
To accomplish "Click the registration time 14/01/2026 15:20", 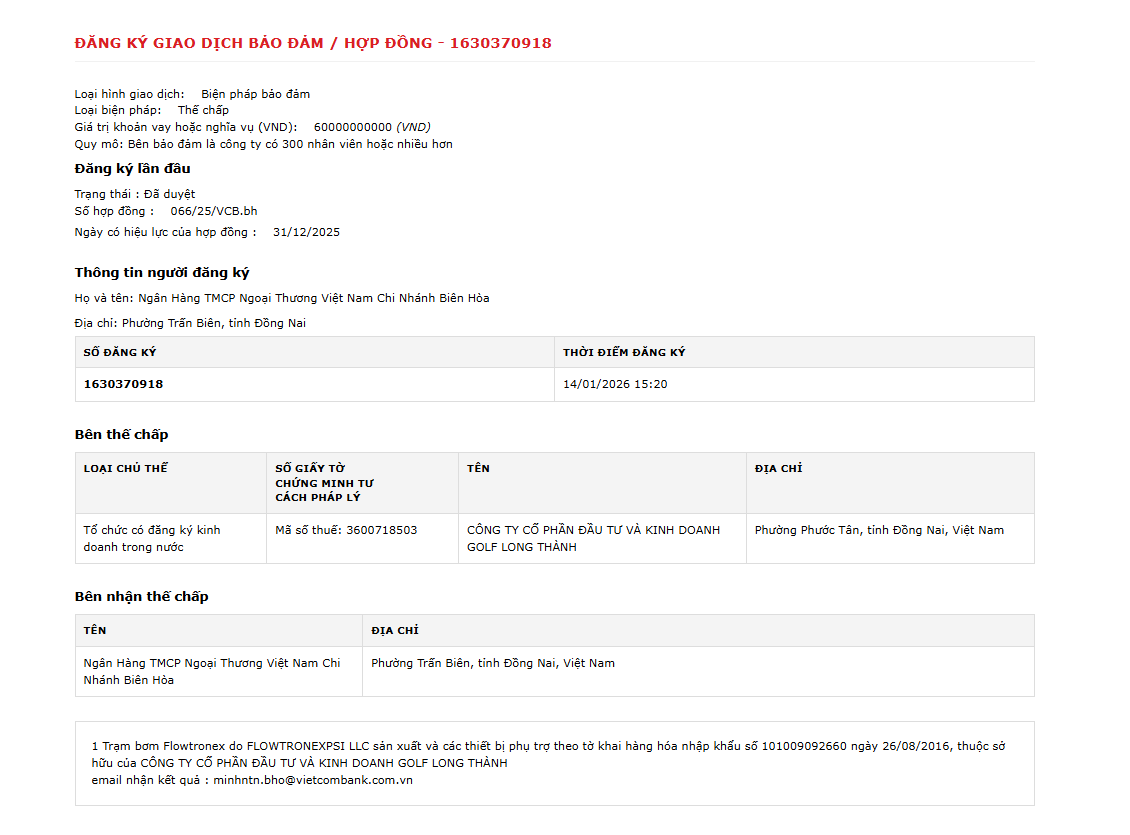I will [x=615, y=384].
